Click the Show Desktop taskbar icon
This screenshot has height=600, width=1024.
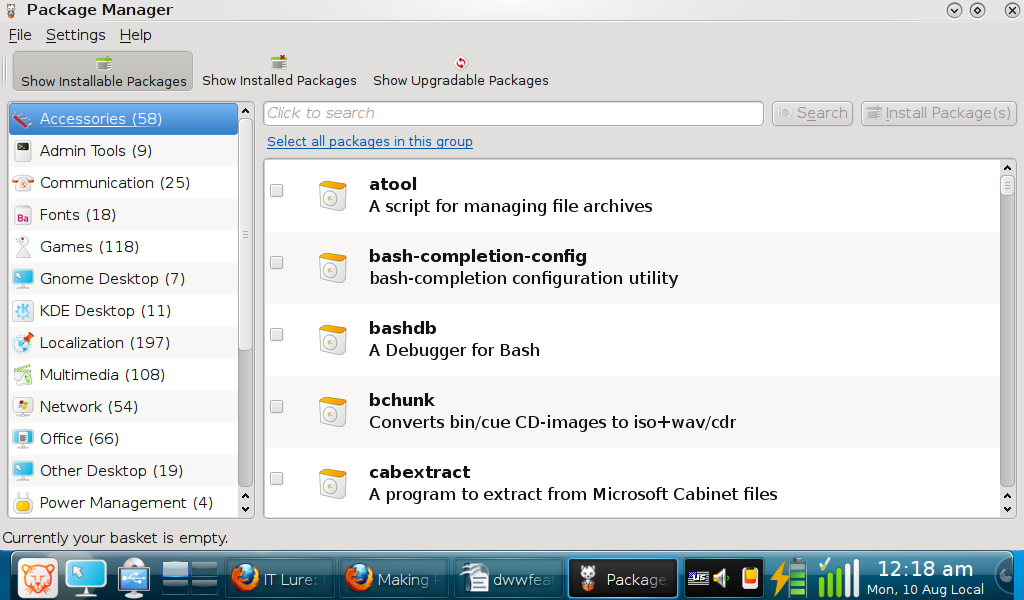point(86,578)
